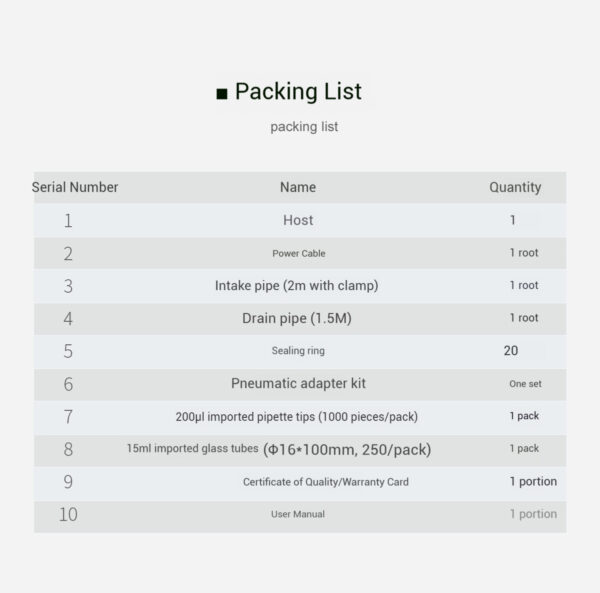
Task: Click serial number 10
Action: [x=67, y=515]
